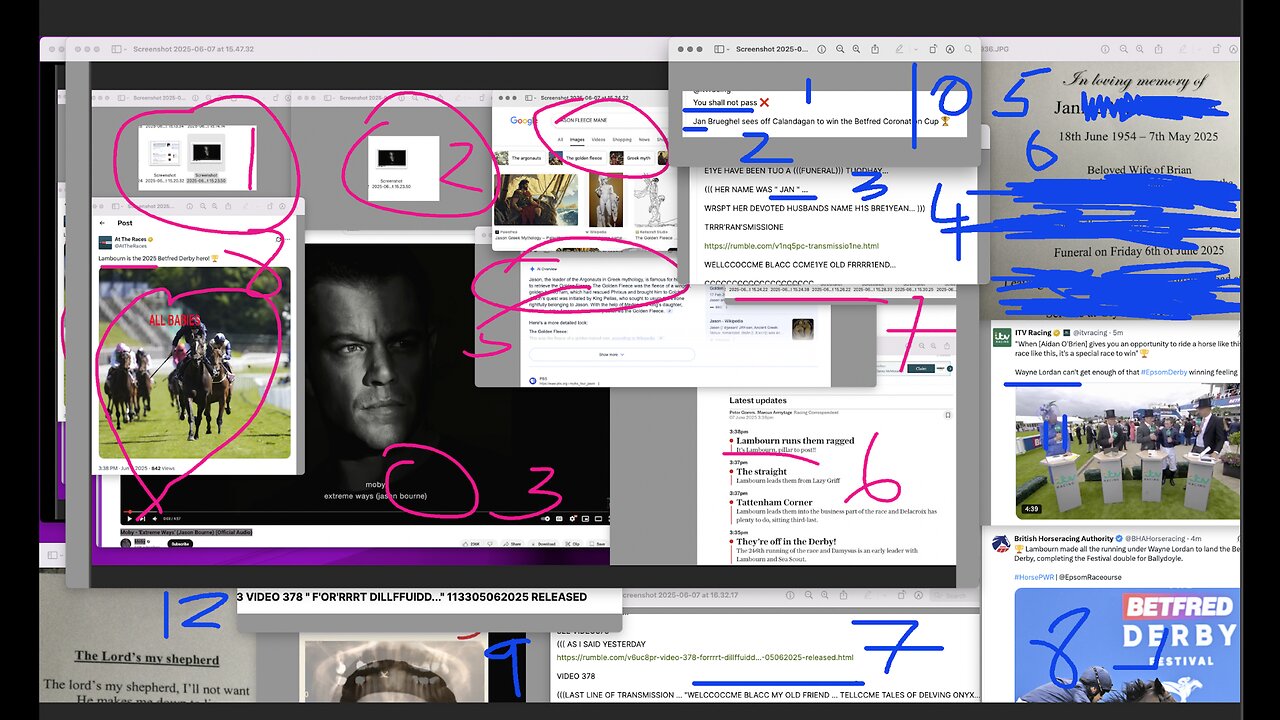Zoom out in the 'You shall not pass' window
Image resolution: width=1280 pixels, height=720 pixels.
[x=840, y=48]
